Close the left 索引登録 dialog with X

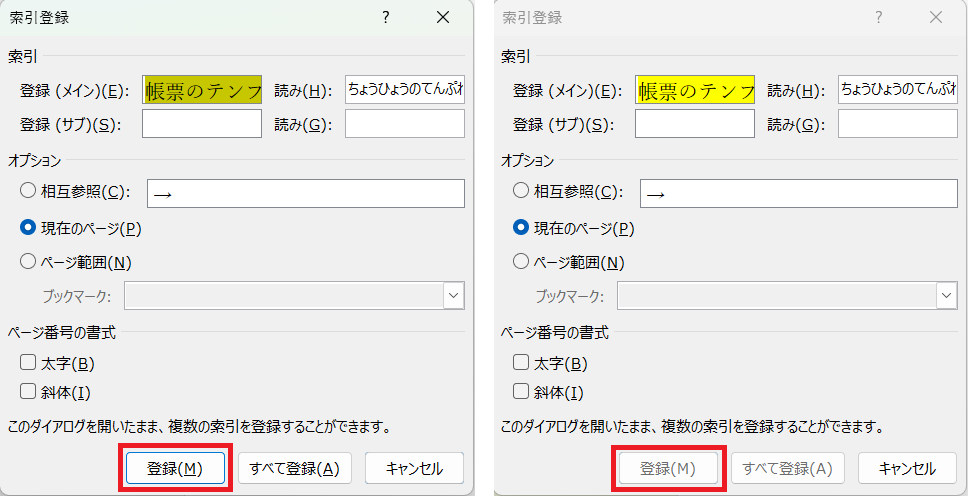coord(443,18)
